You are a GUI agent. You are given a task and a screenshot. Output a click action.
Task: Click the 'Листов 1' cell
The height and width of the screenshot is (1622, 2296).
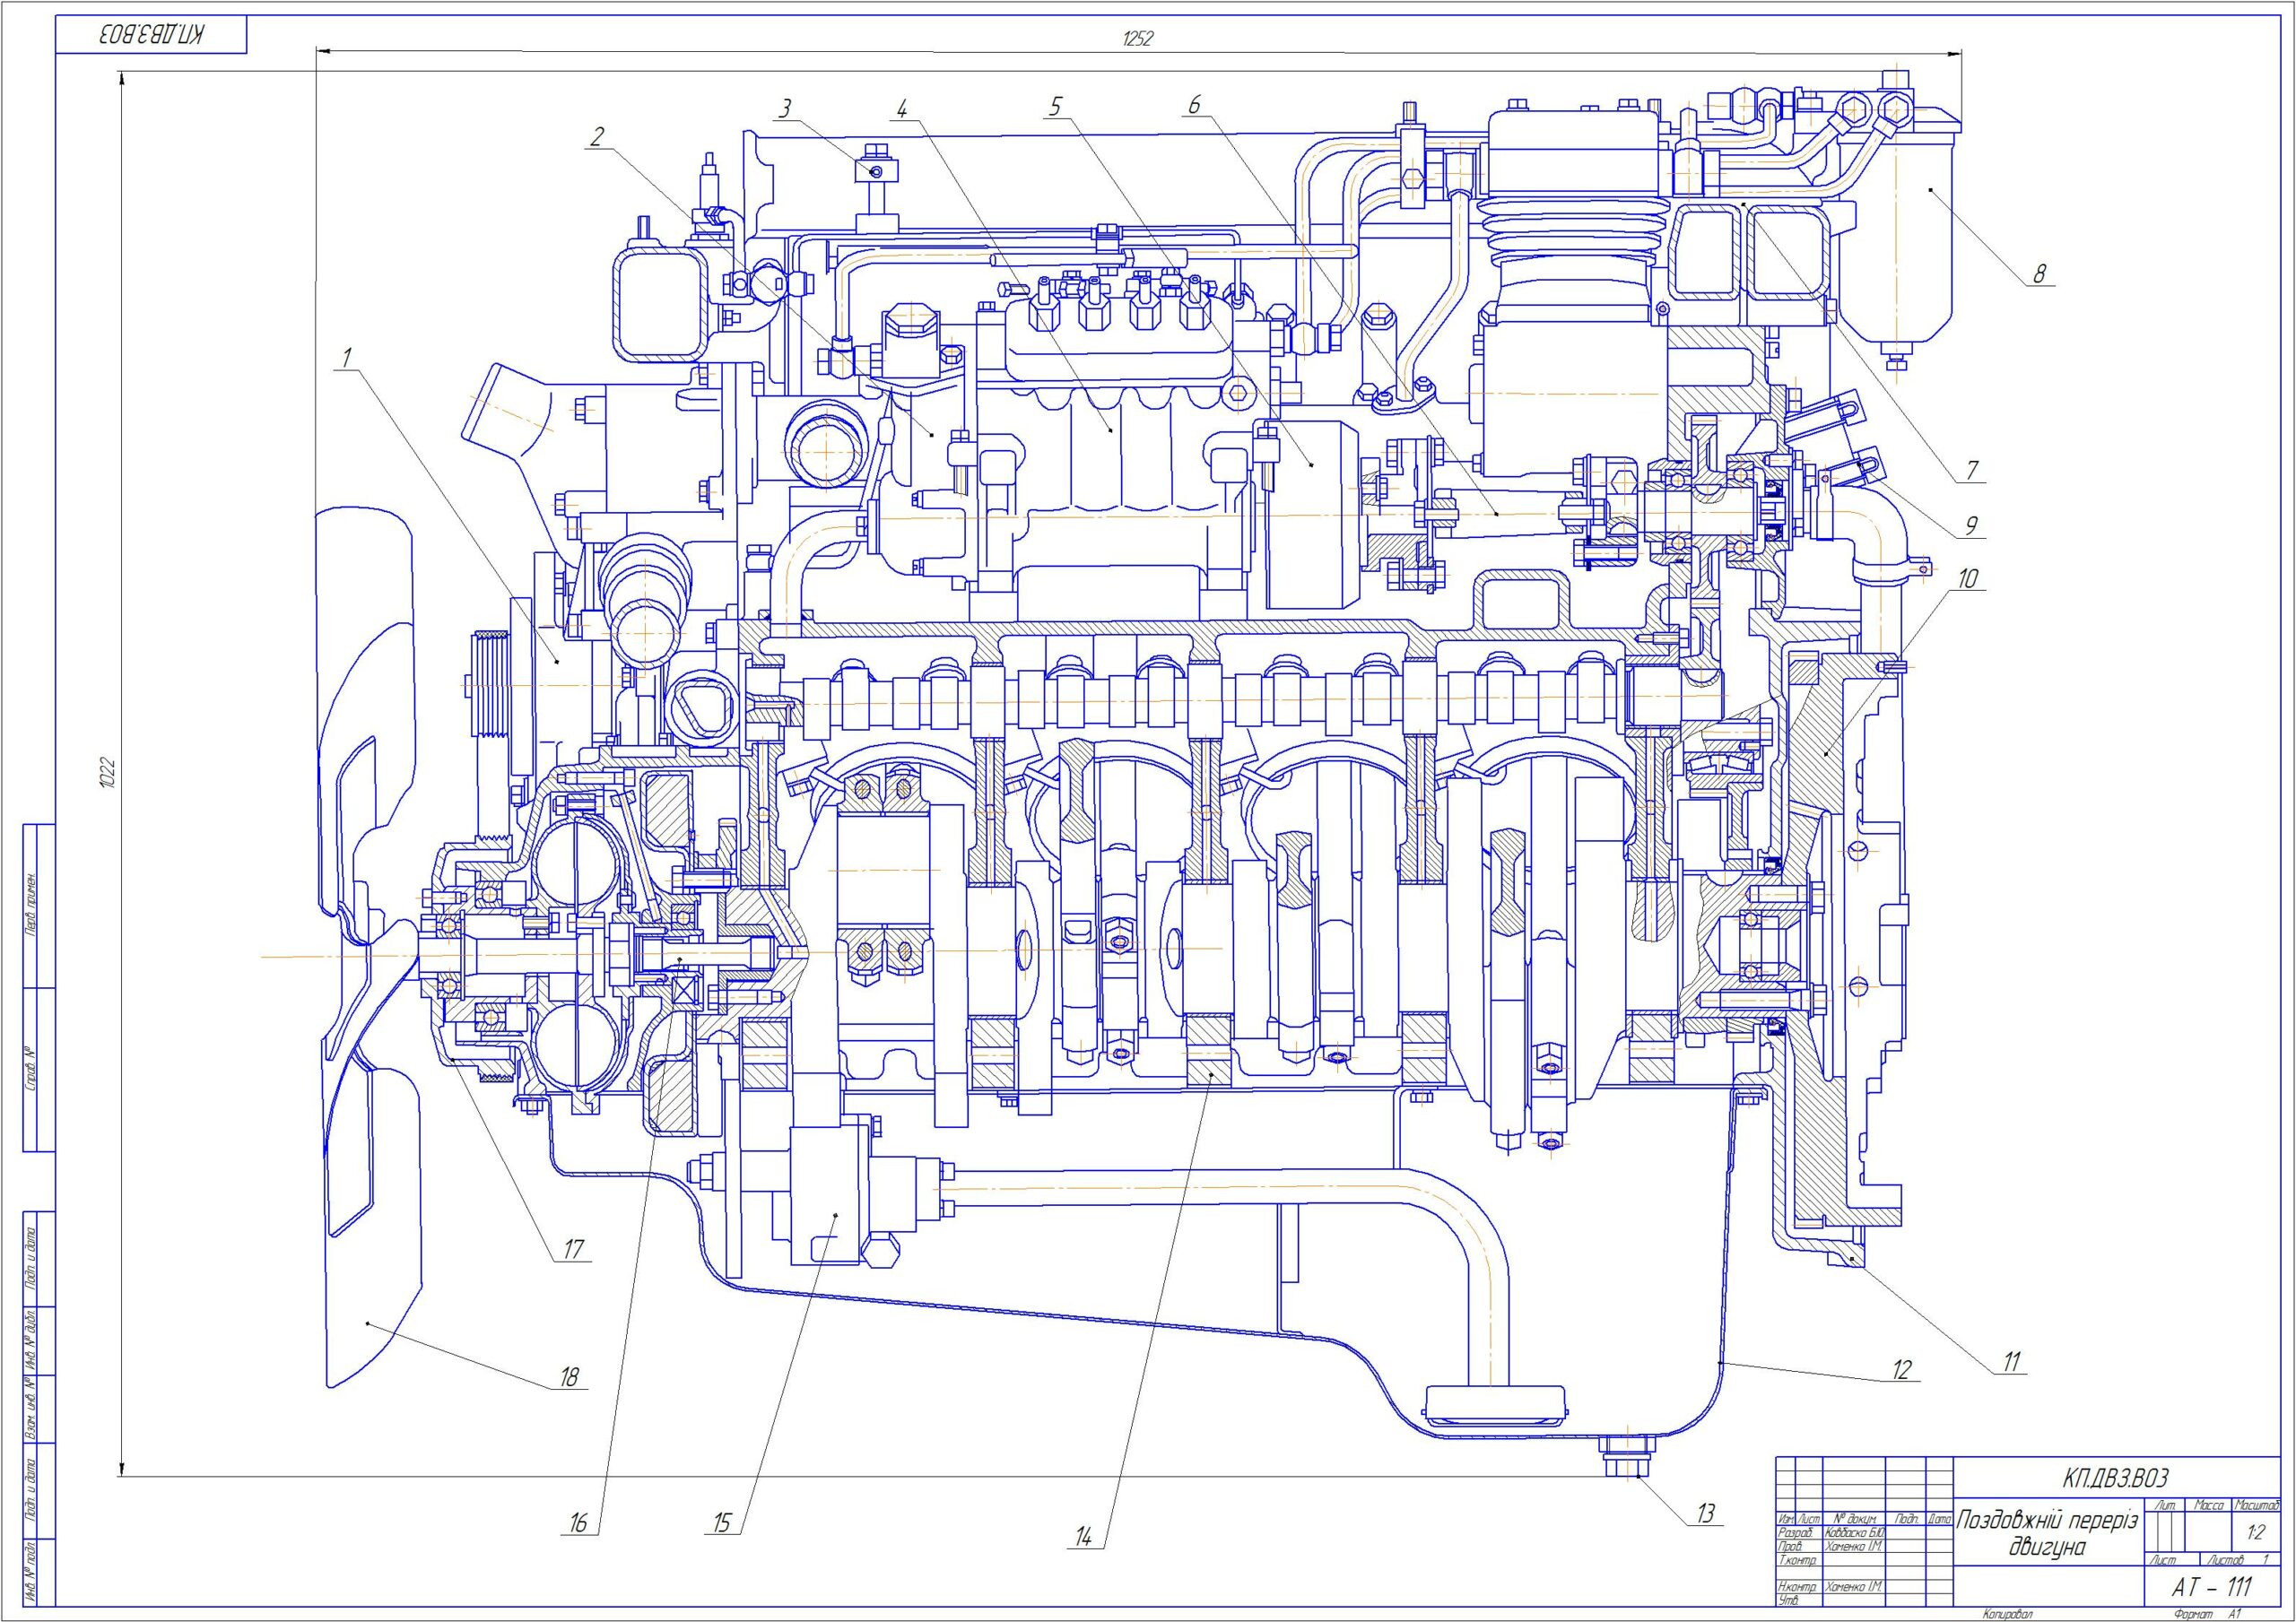click(x=2239, y=1560)
